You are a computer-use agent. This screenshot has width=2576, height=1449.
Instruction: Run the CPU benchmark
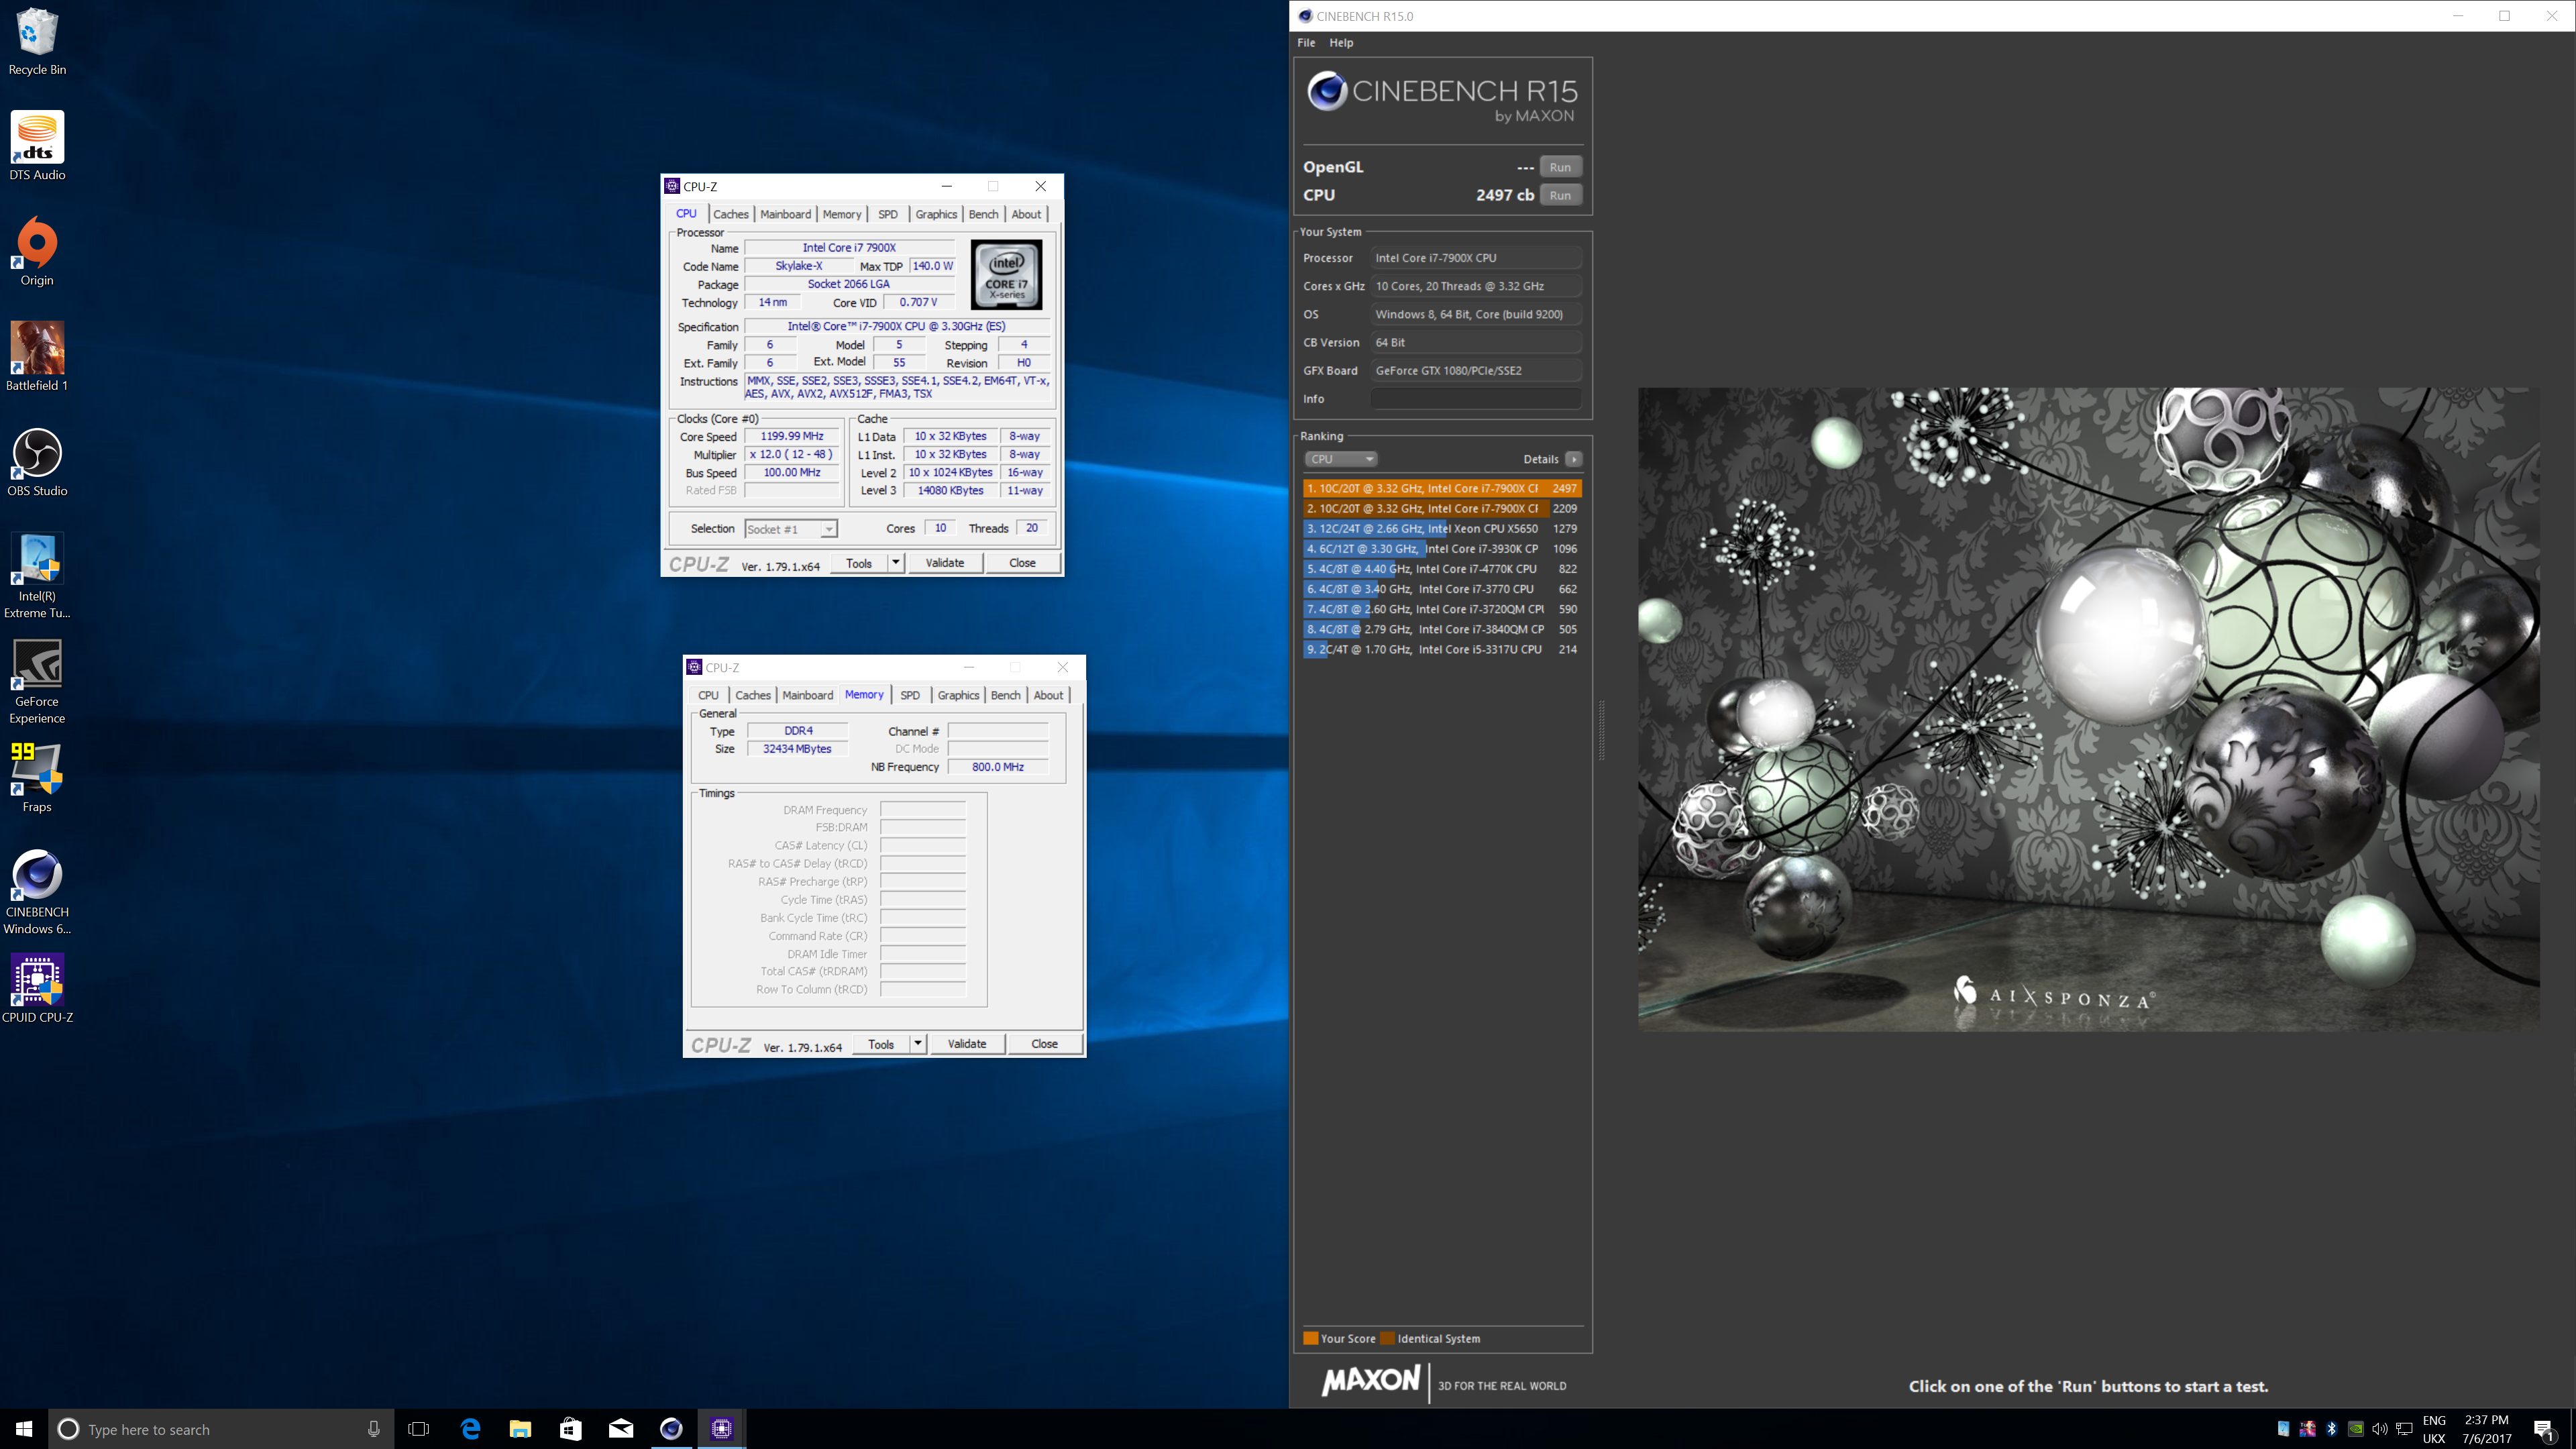point(1560,195)
